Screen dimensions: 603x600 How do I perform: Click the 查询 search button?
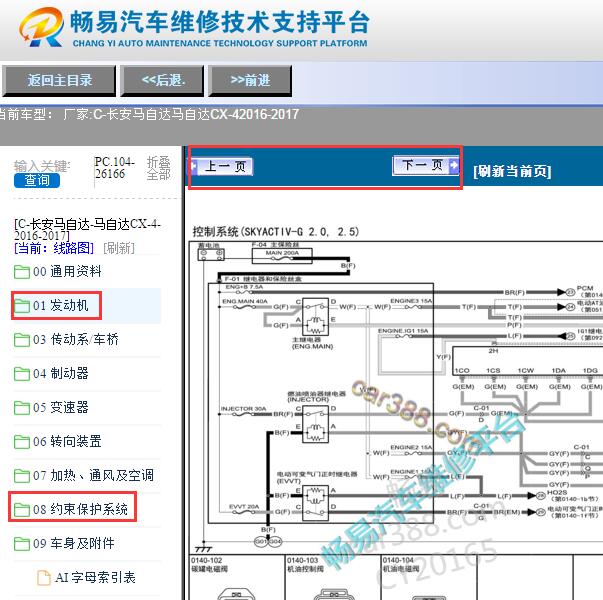coord(37,180)
